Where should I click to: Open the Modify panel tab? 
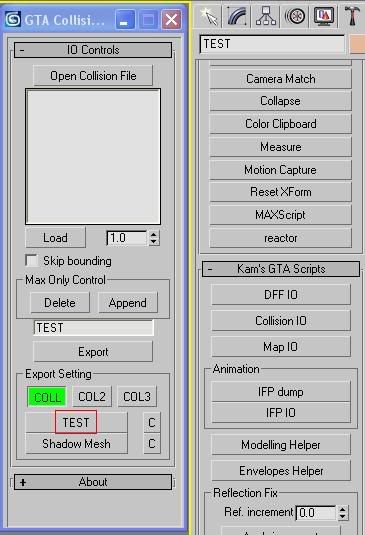(x=236, y=16)
